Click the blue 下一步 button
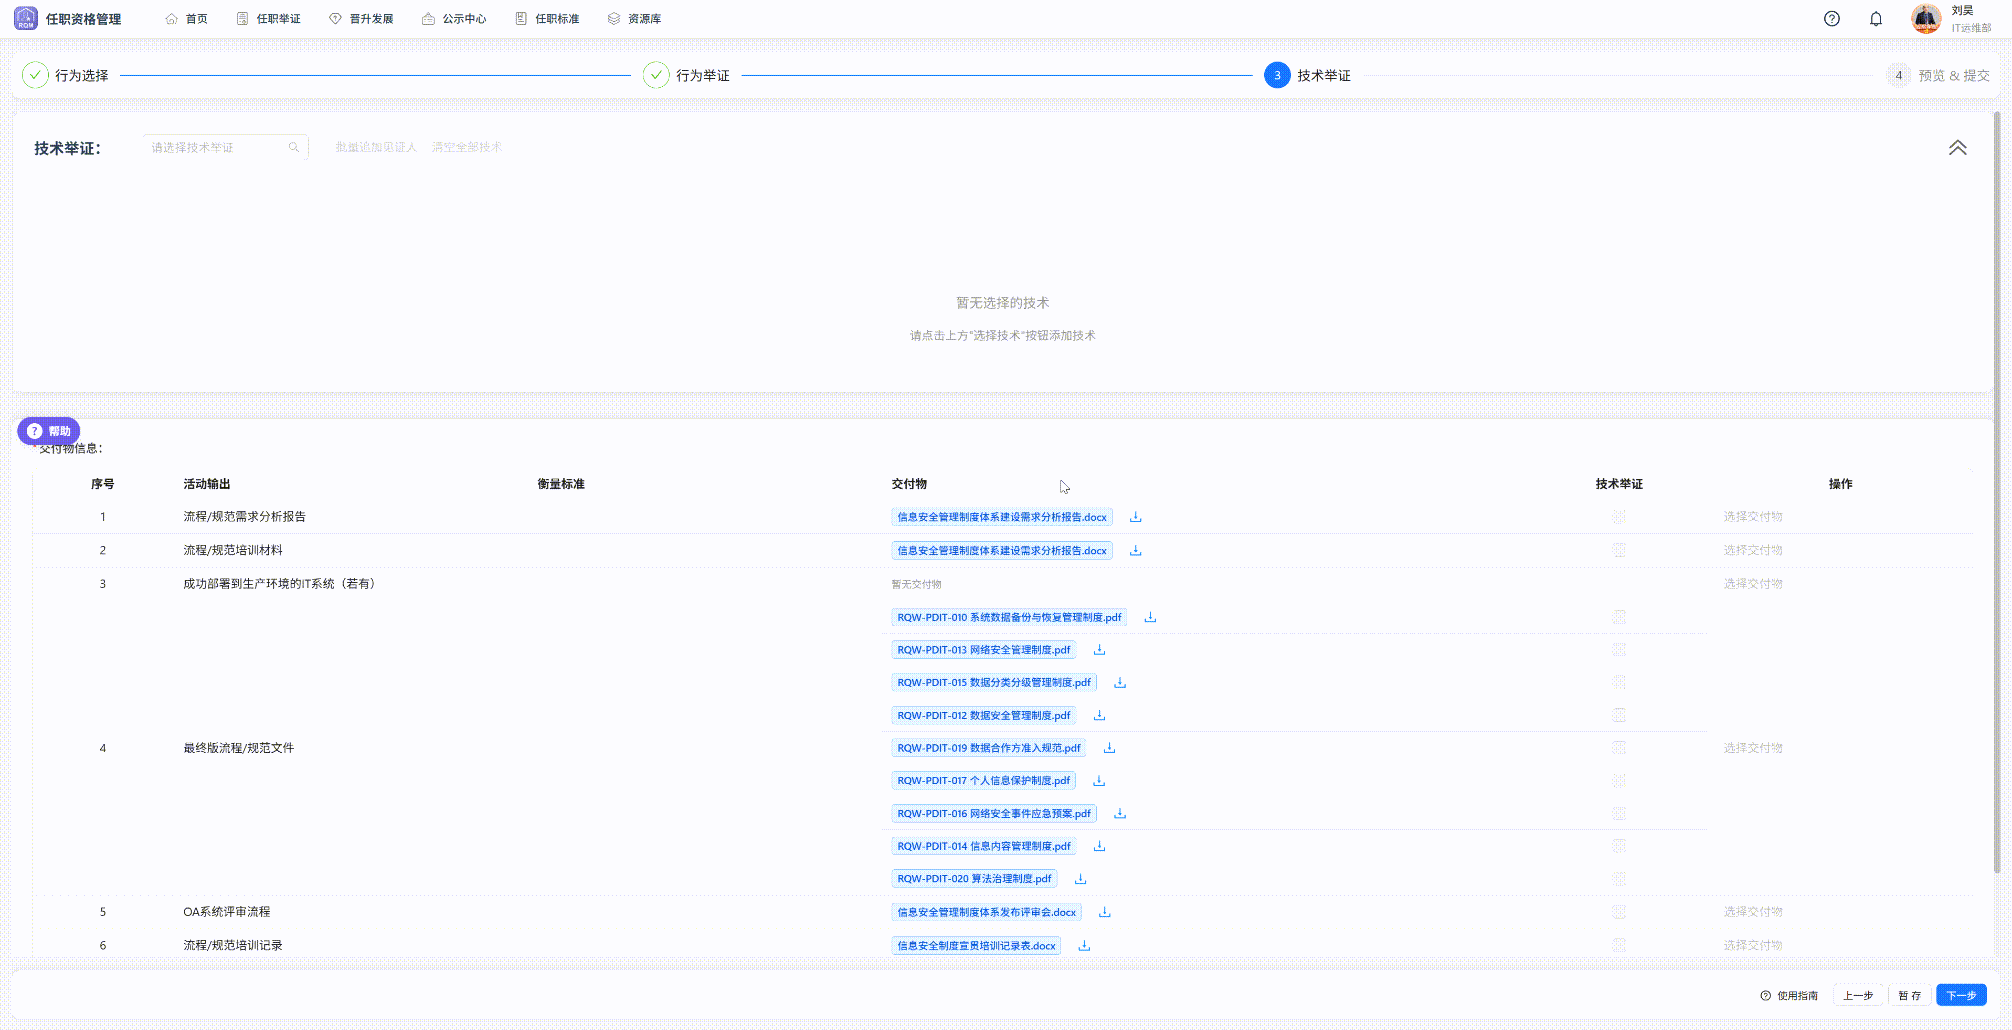The height and width of the screenshot is (1030, 2012). tap(1961, 995)
